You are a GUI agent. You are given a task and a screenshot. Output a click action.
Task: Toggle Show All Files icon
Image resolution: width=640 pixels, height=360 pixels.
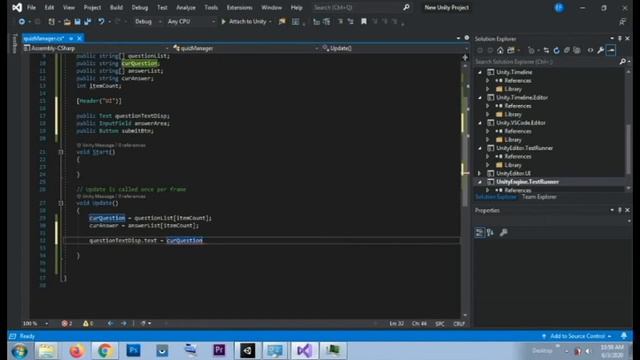click(x=577, y=51)
